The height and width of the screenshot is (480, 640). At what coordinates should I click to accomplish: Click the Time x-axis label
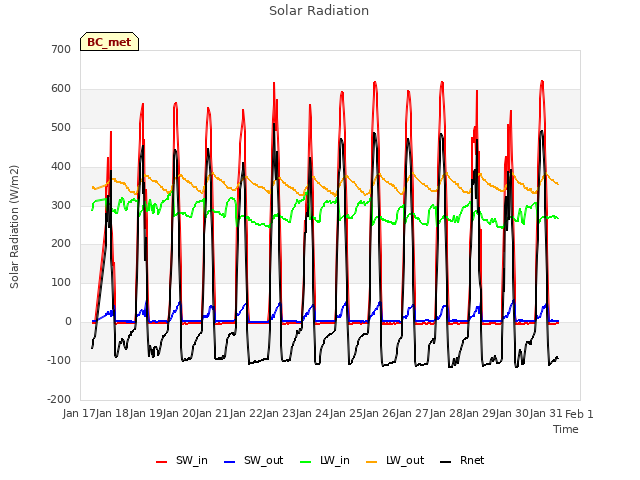566,429
